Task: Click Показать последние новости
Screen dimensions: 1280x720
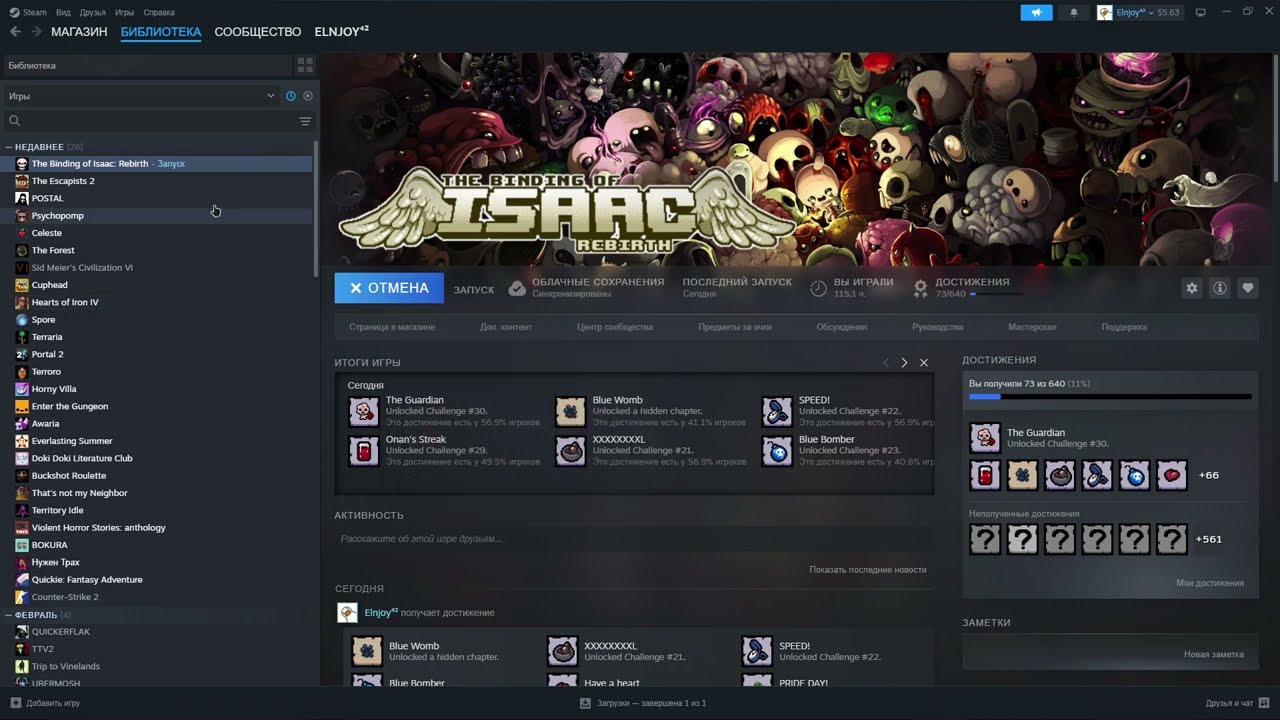Action: [868, 570]
